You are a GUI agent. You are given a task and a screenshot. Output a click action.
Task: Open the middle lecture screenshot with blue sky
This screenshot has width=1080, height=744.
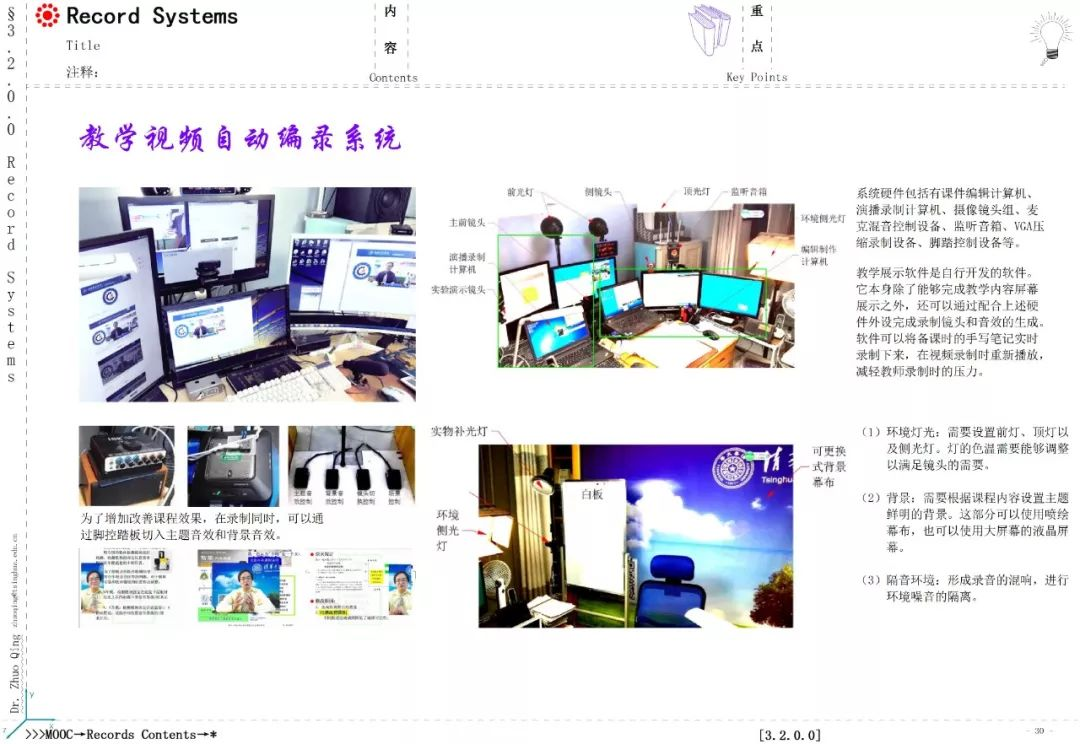248,588
